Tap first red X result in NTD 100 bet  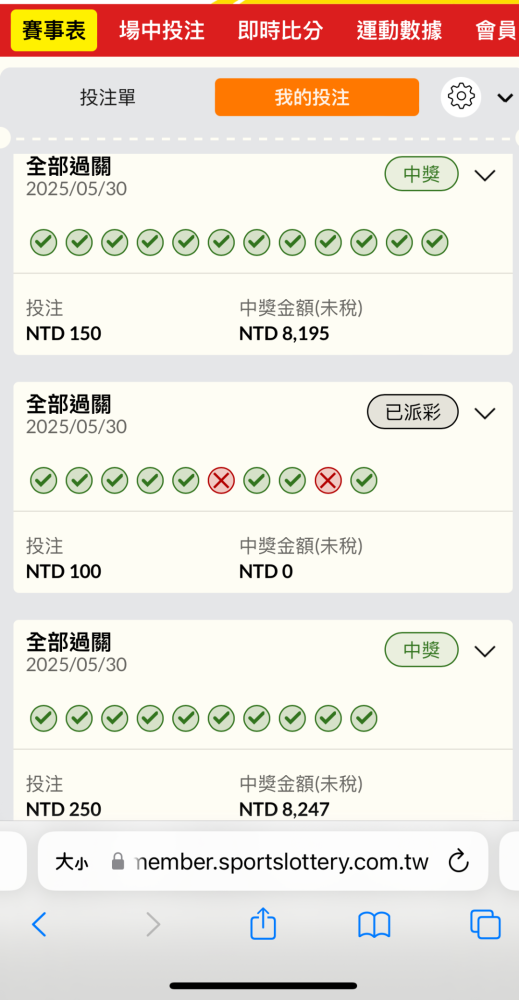coord(221,481)
